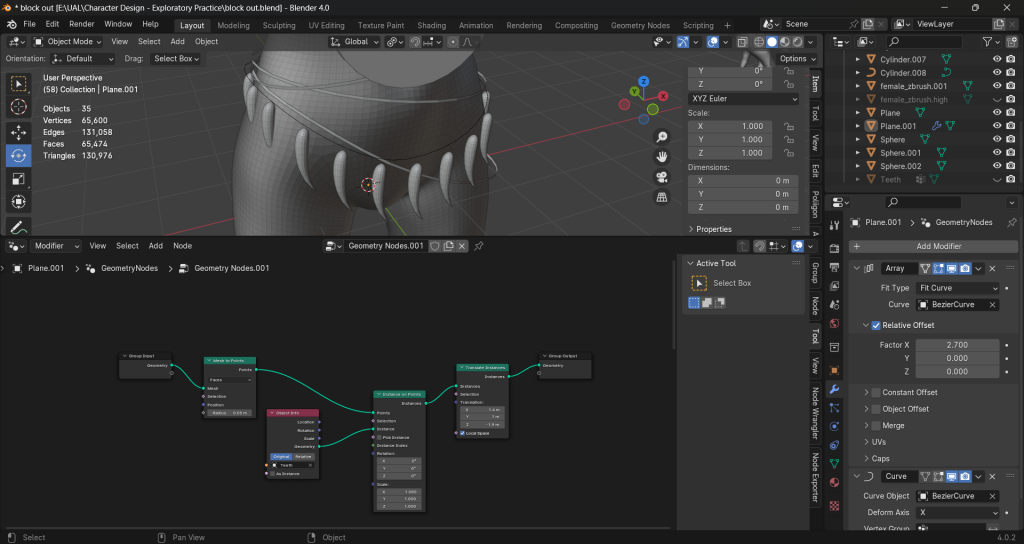
Task: Toggle camera view with the camera icon
Action: pos(662,177)
